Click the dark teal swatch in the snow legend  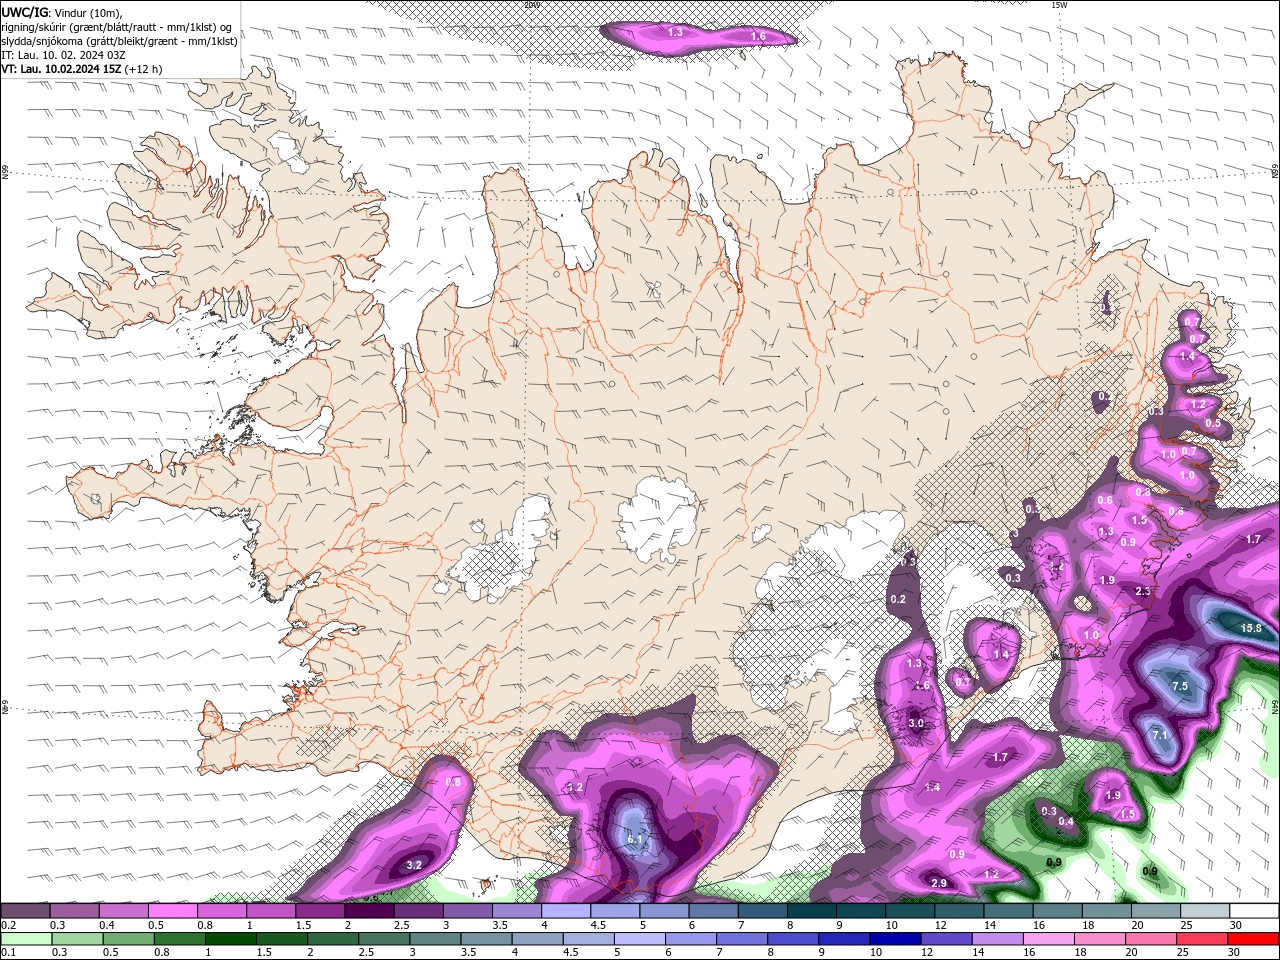811,911
